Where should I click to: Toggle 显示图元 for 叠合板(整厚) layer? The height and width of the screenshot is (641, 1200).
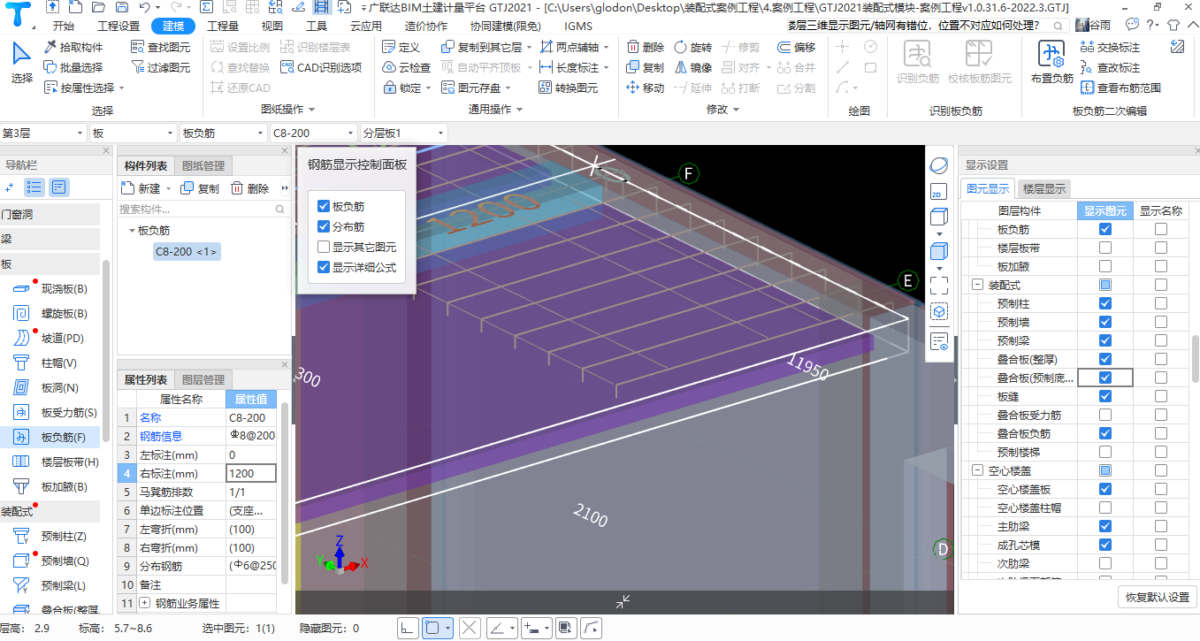(x=1104, y=359)
